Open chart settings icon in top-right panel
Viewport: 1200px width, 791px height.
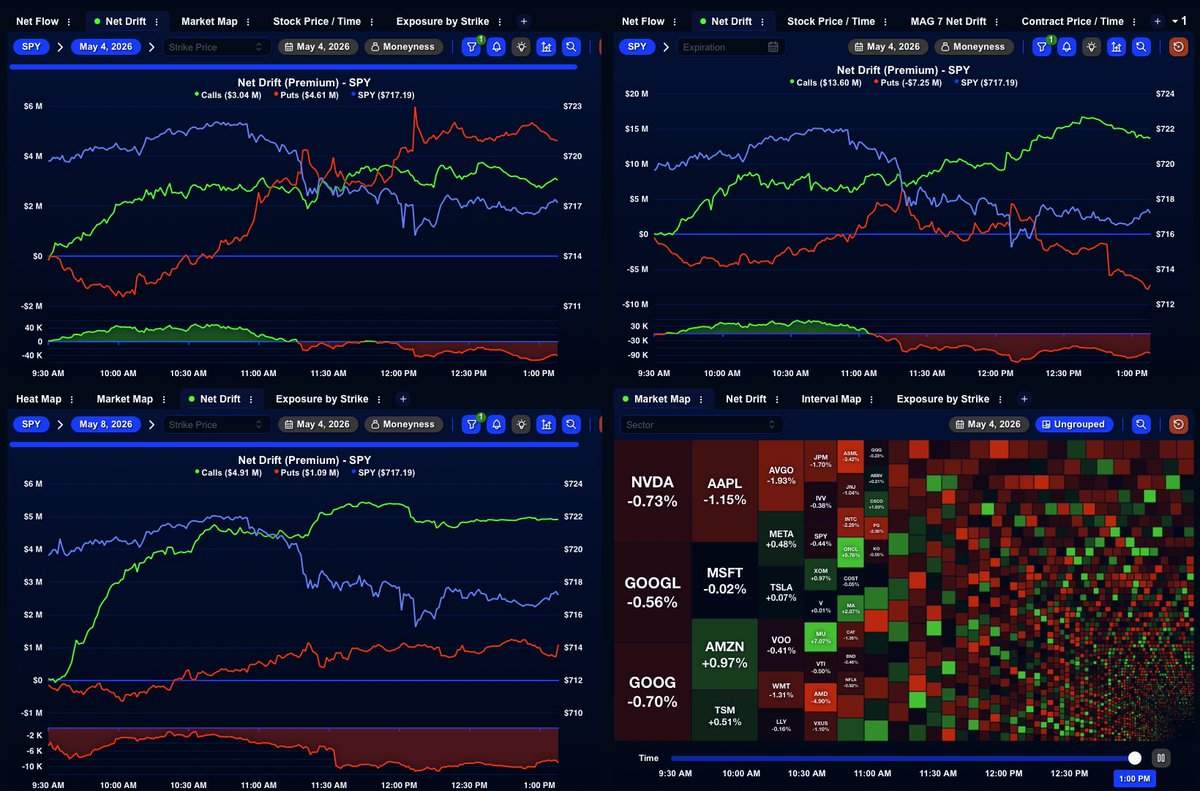point(1116,46)
